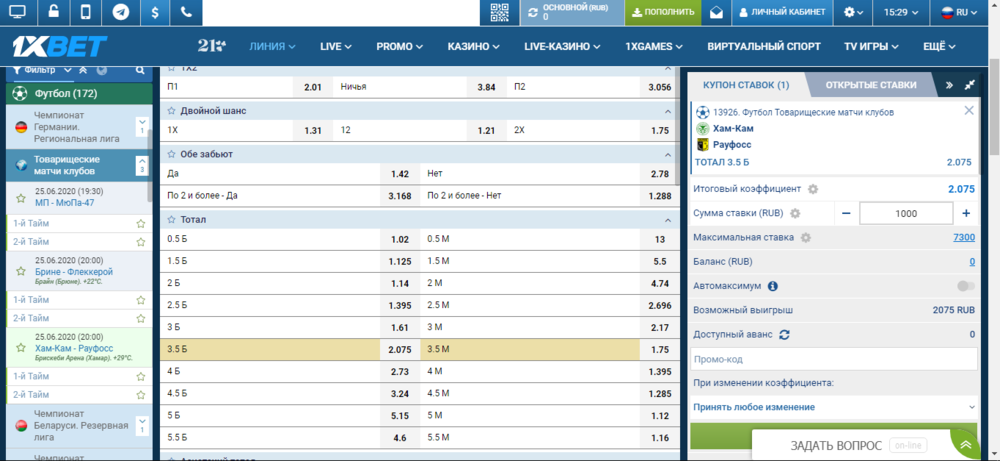Collapse the Тотал section chevron
Screen dimensions: 1000x461
668,220
